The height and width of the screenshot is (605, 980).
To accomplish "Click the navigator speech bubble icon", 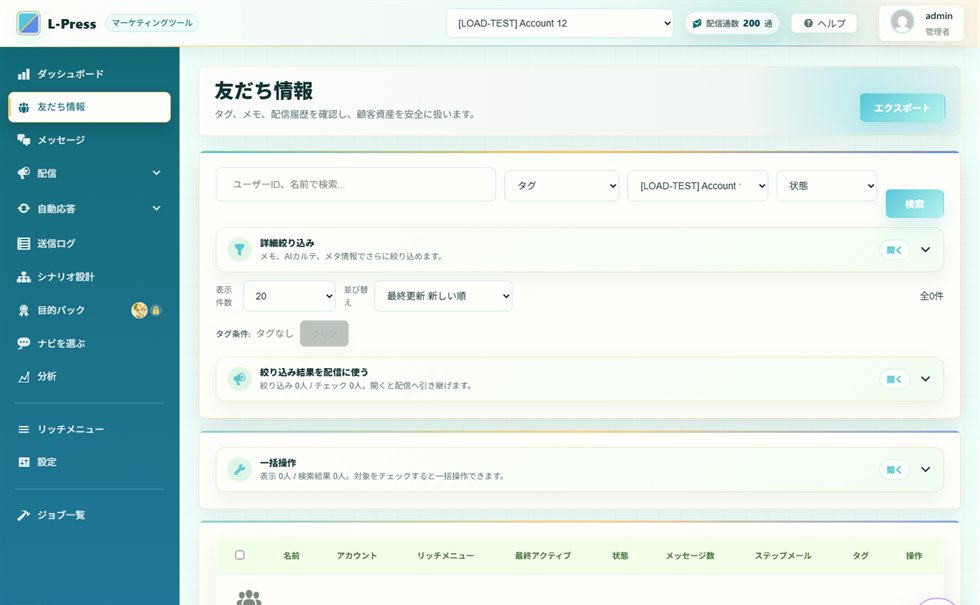I will [24, 343].
